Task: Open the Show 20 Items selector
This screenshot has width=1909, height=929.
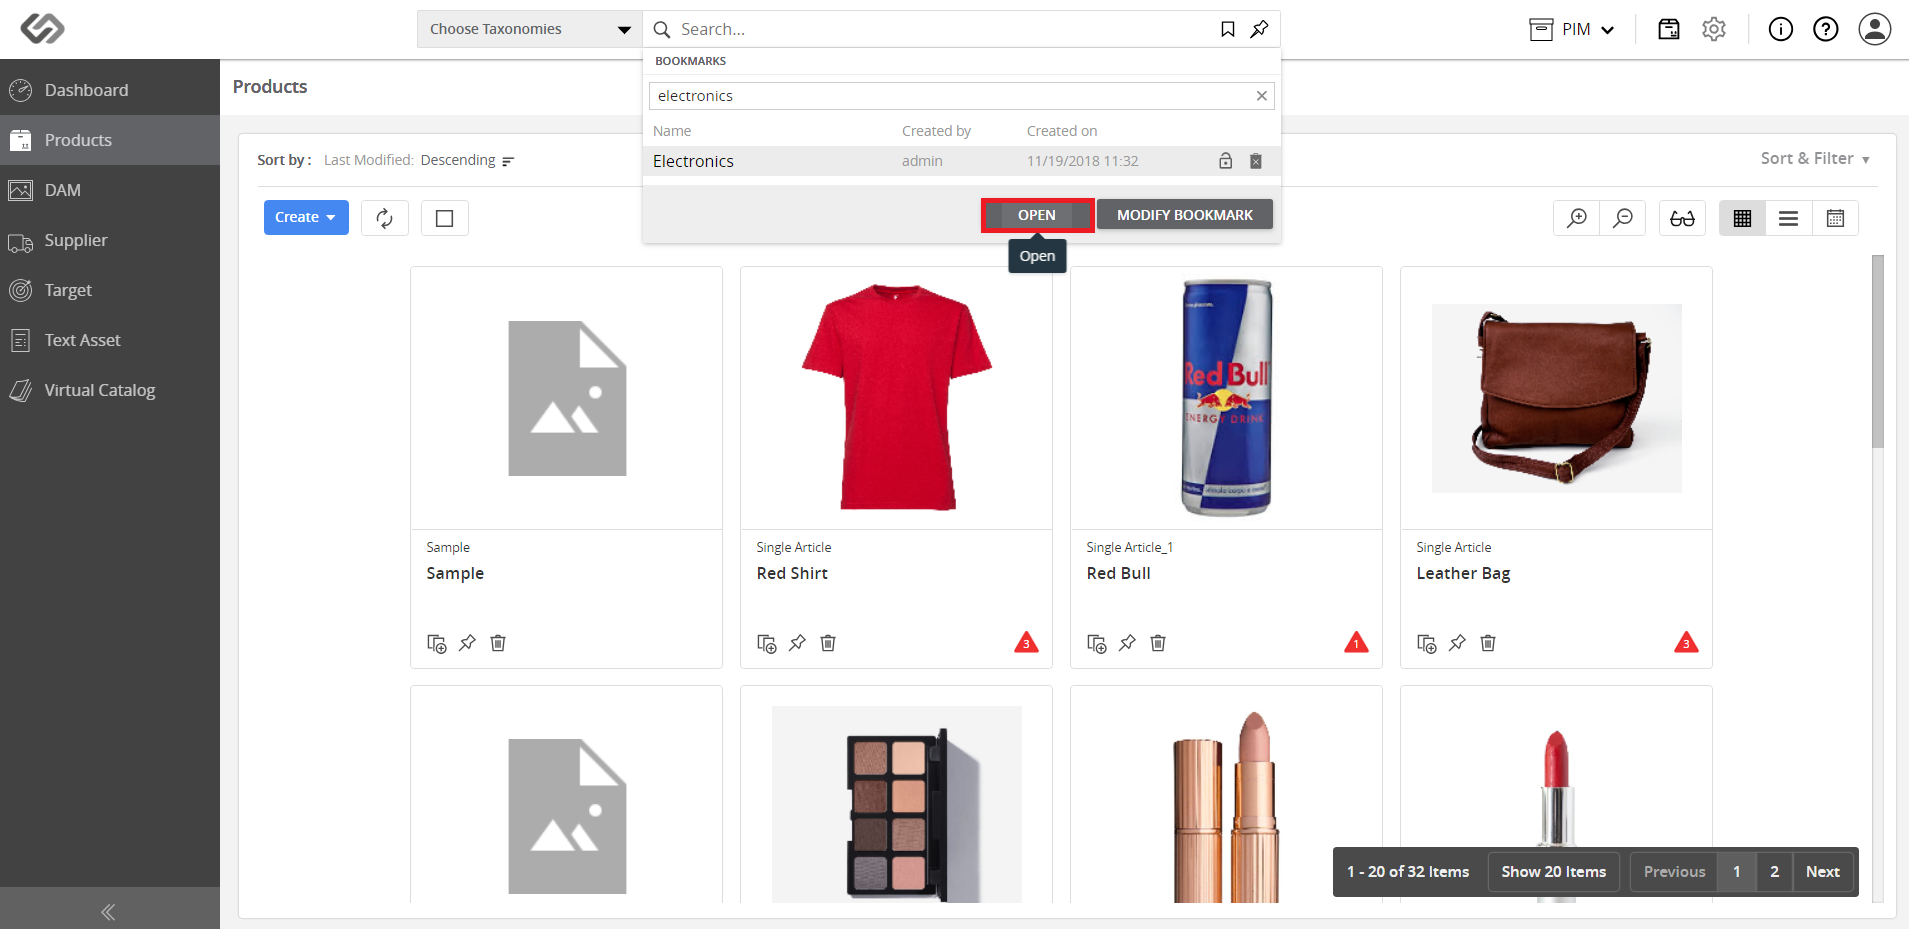Action: coord(1553,872)
